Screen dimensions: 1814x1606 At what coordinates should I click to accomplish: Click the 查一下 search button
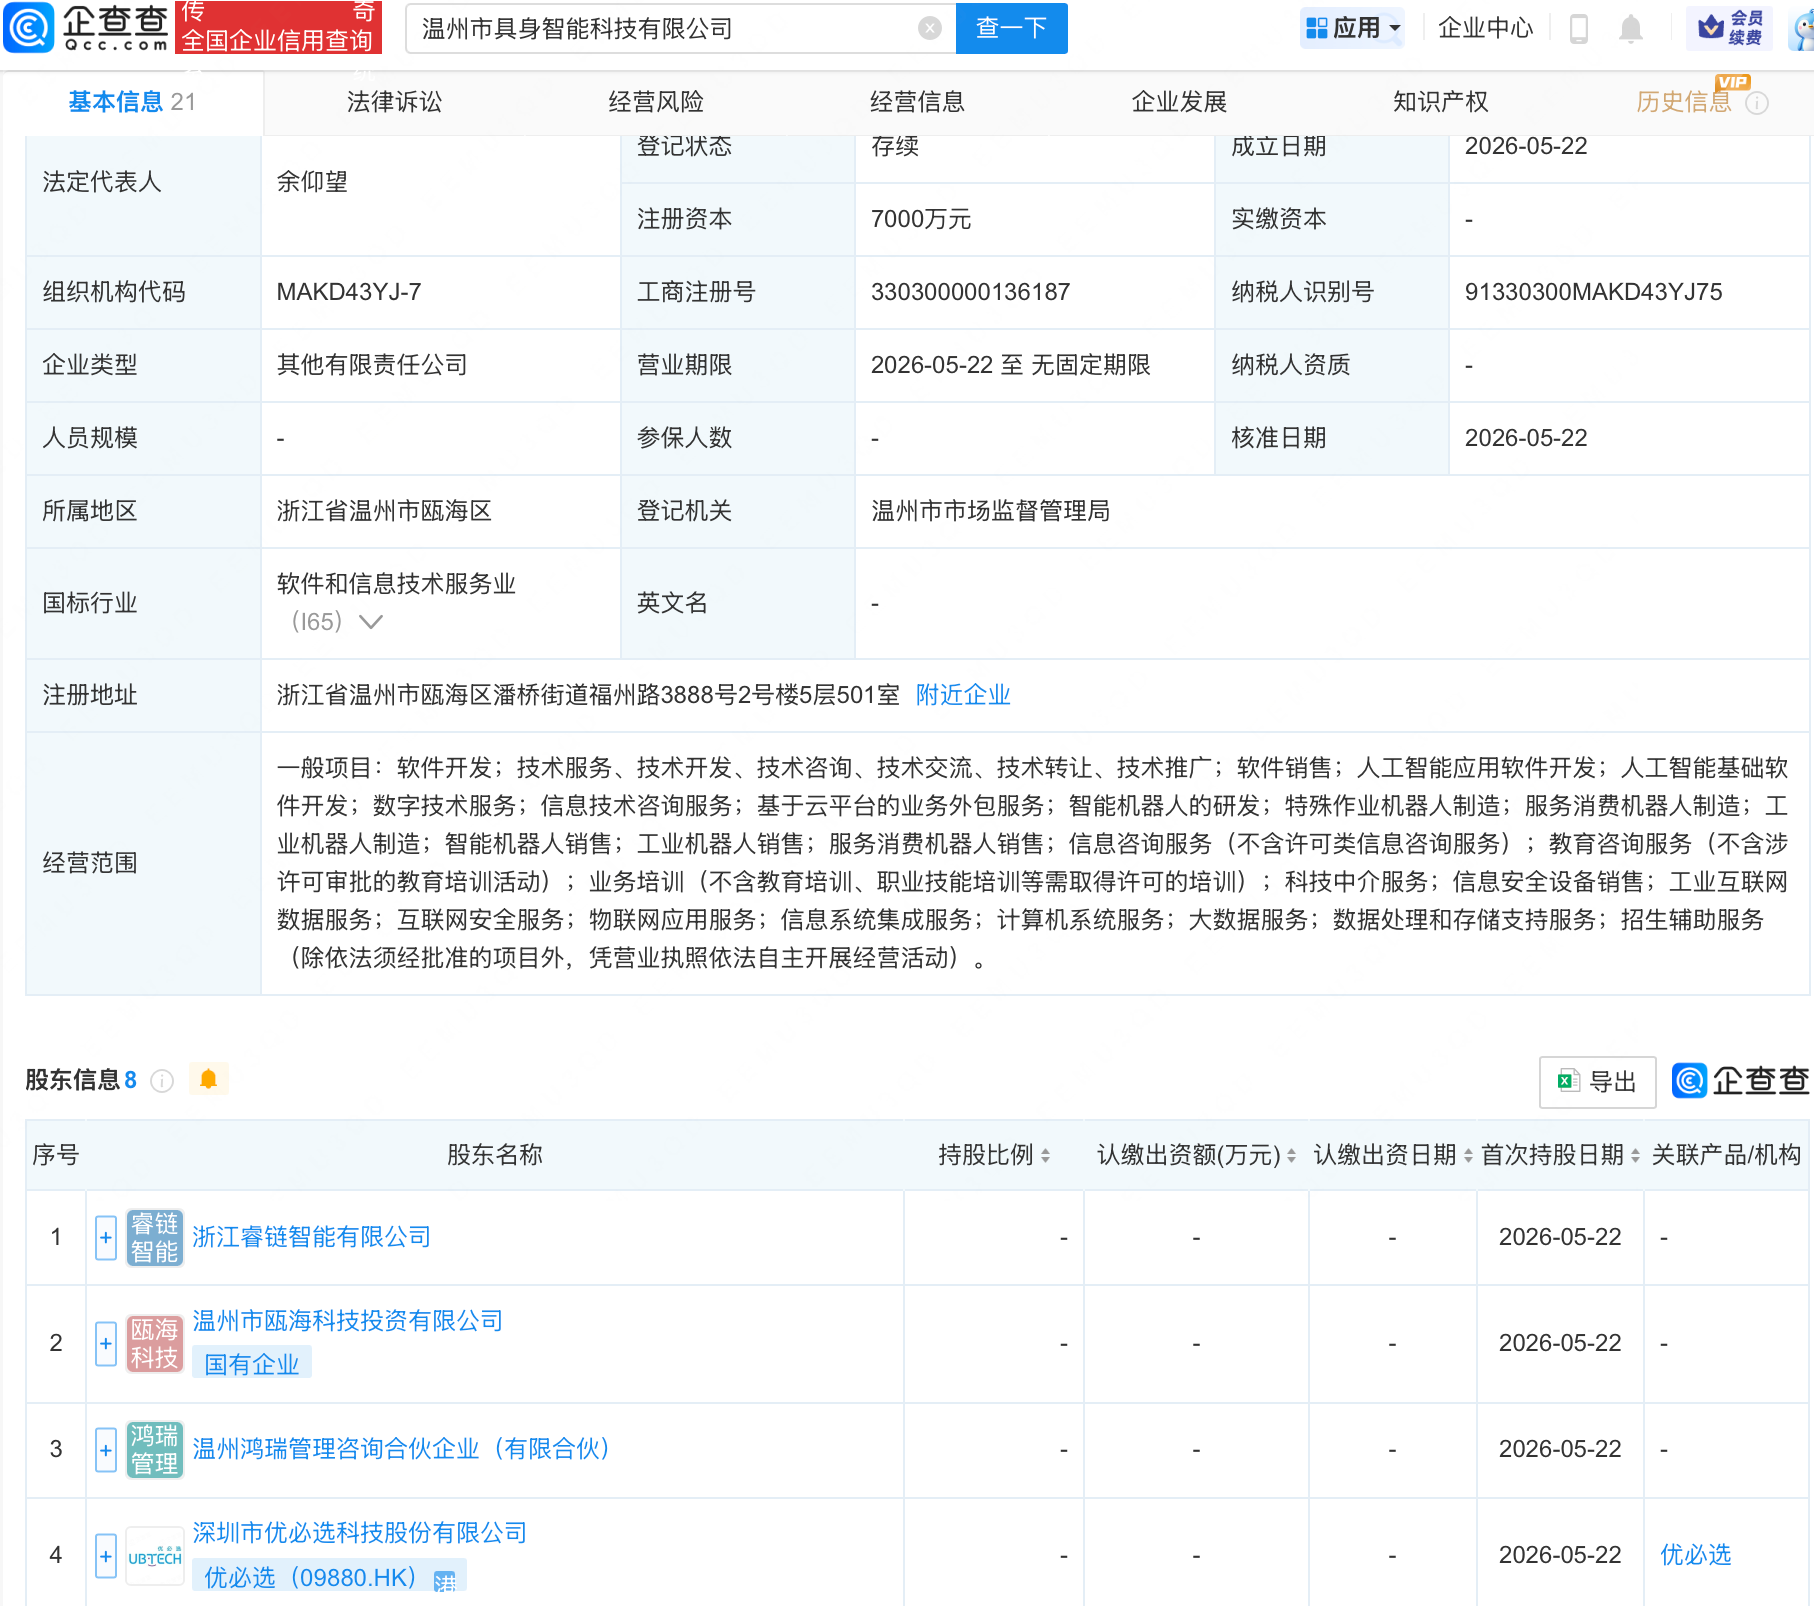pyautogui.click(x=1011, y=28)
